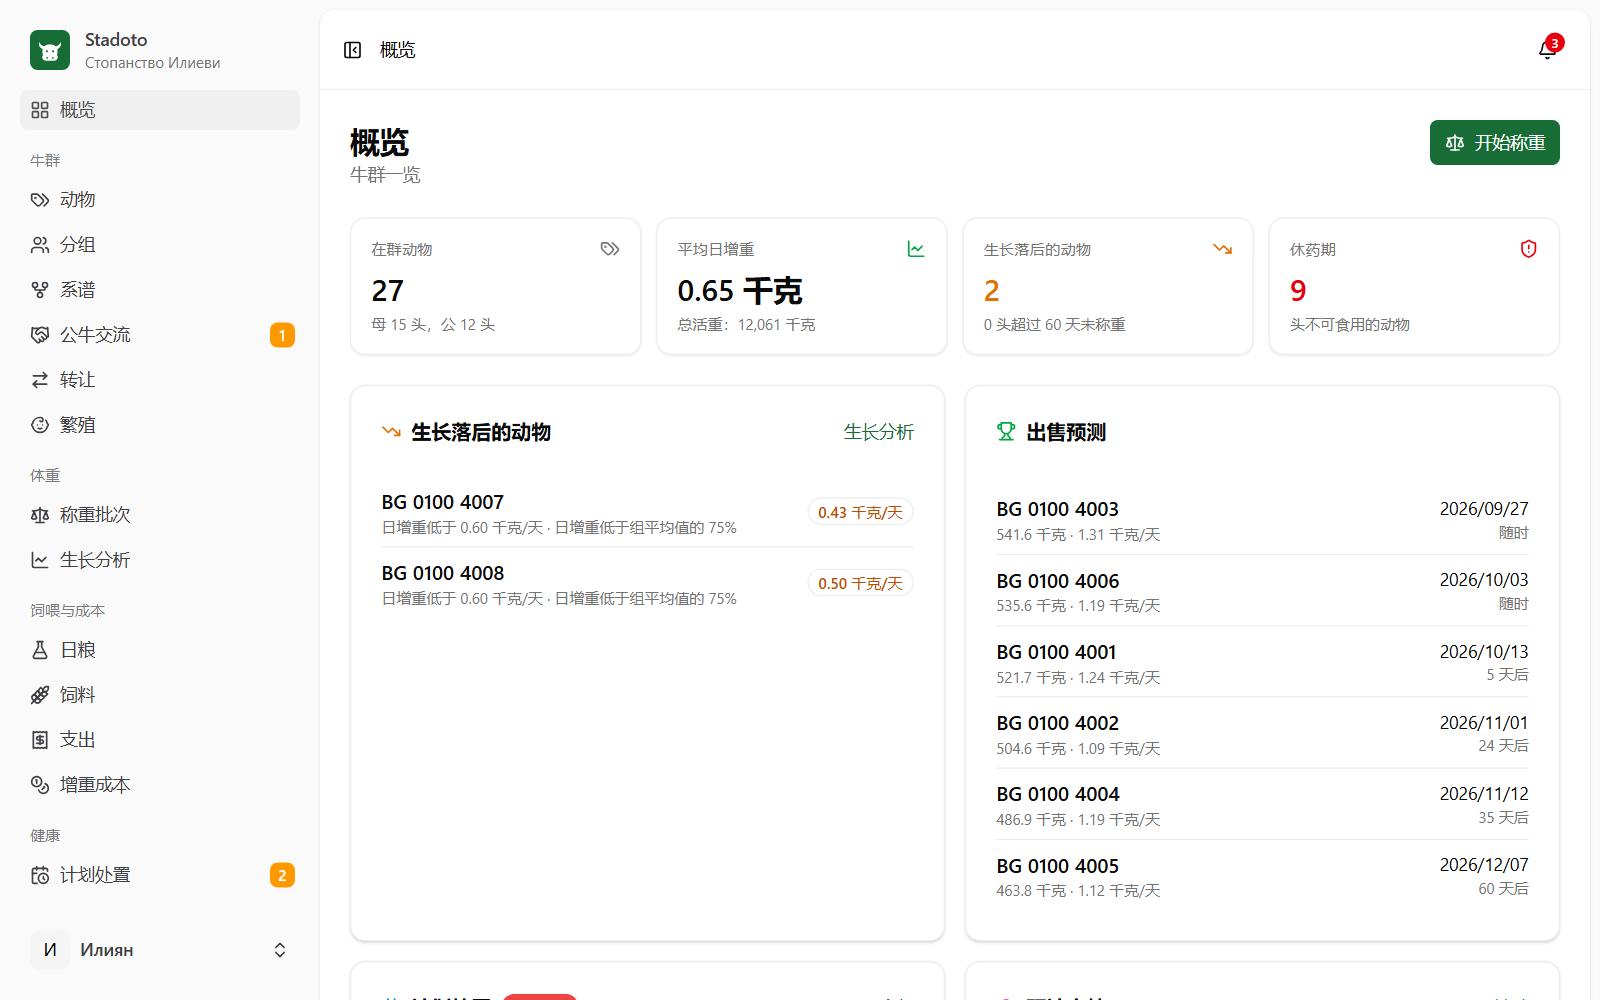
Task: Click the forecast date 2026/09/27
Action: point(1484,509)
